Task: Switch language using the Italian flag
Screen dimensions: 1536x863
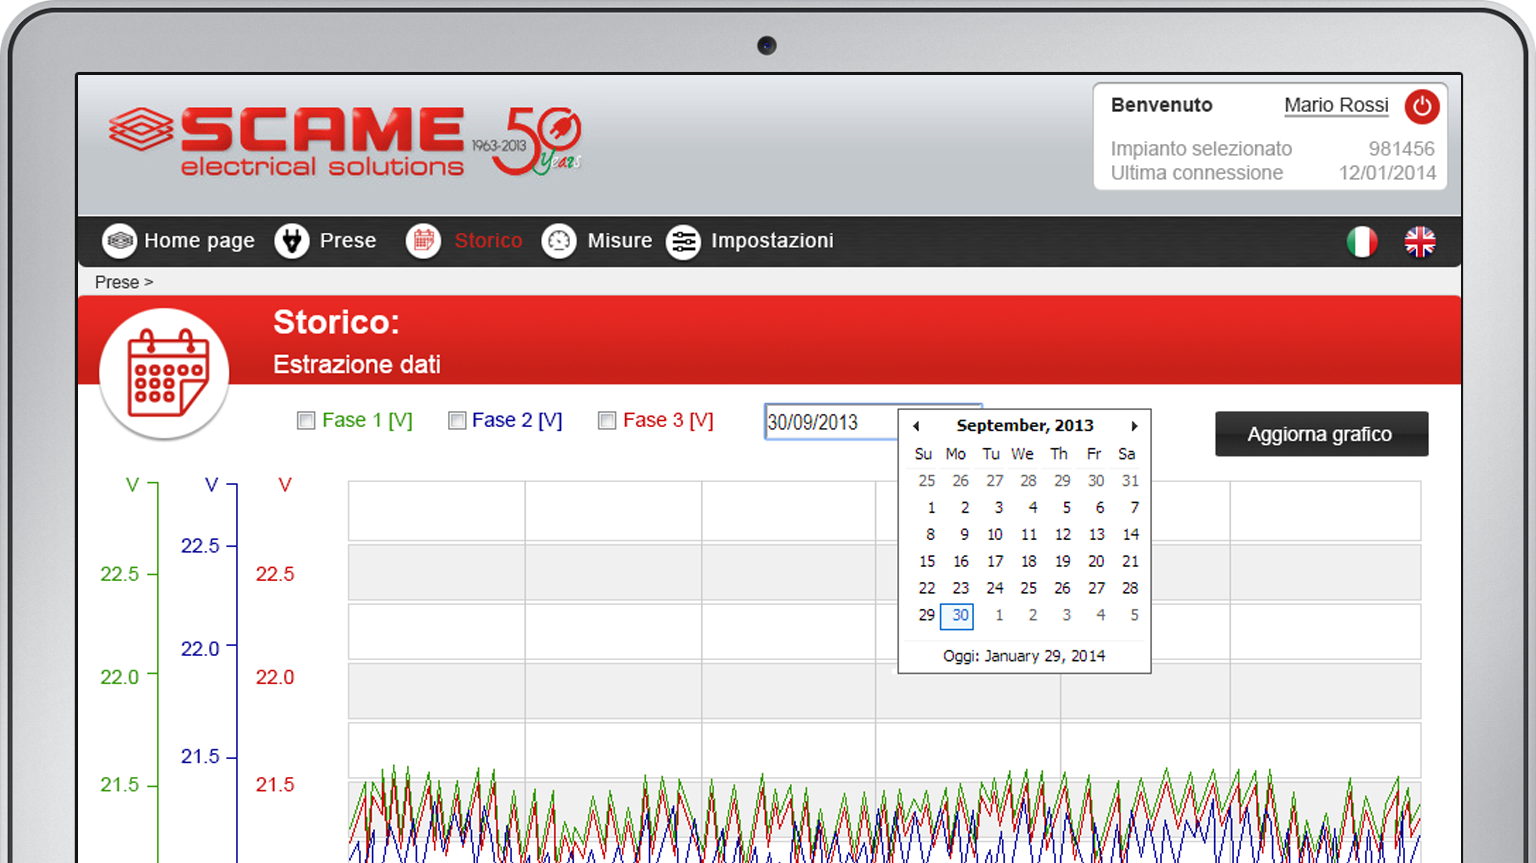Action: pyautogui.click(x=1361, y=241)
